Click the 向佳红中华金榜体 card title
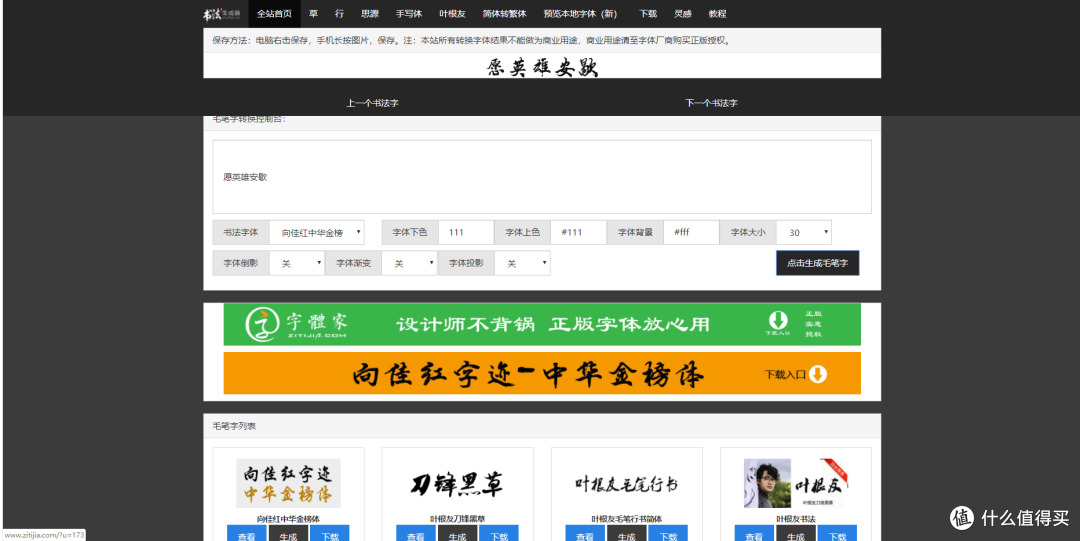 tap(288, 519)
